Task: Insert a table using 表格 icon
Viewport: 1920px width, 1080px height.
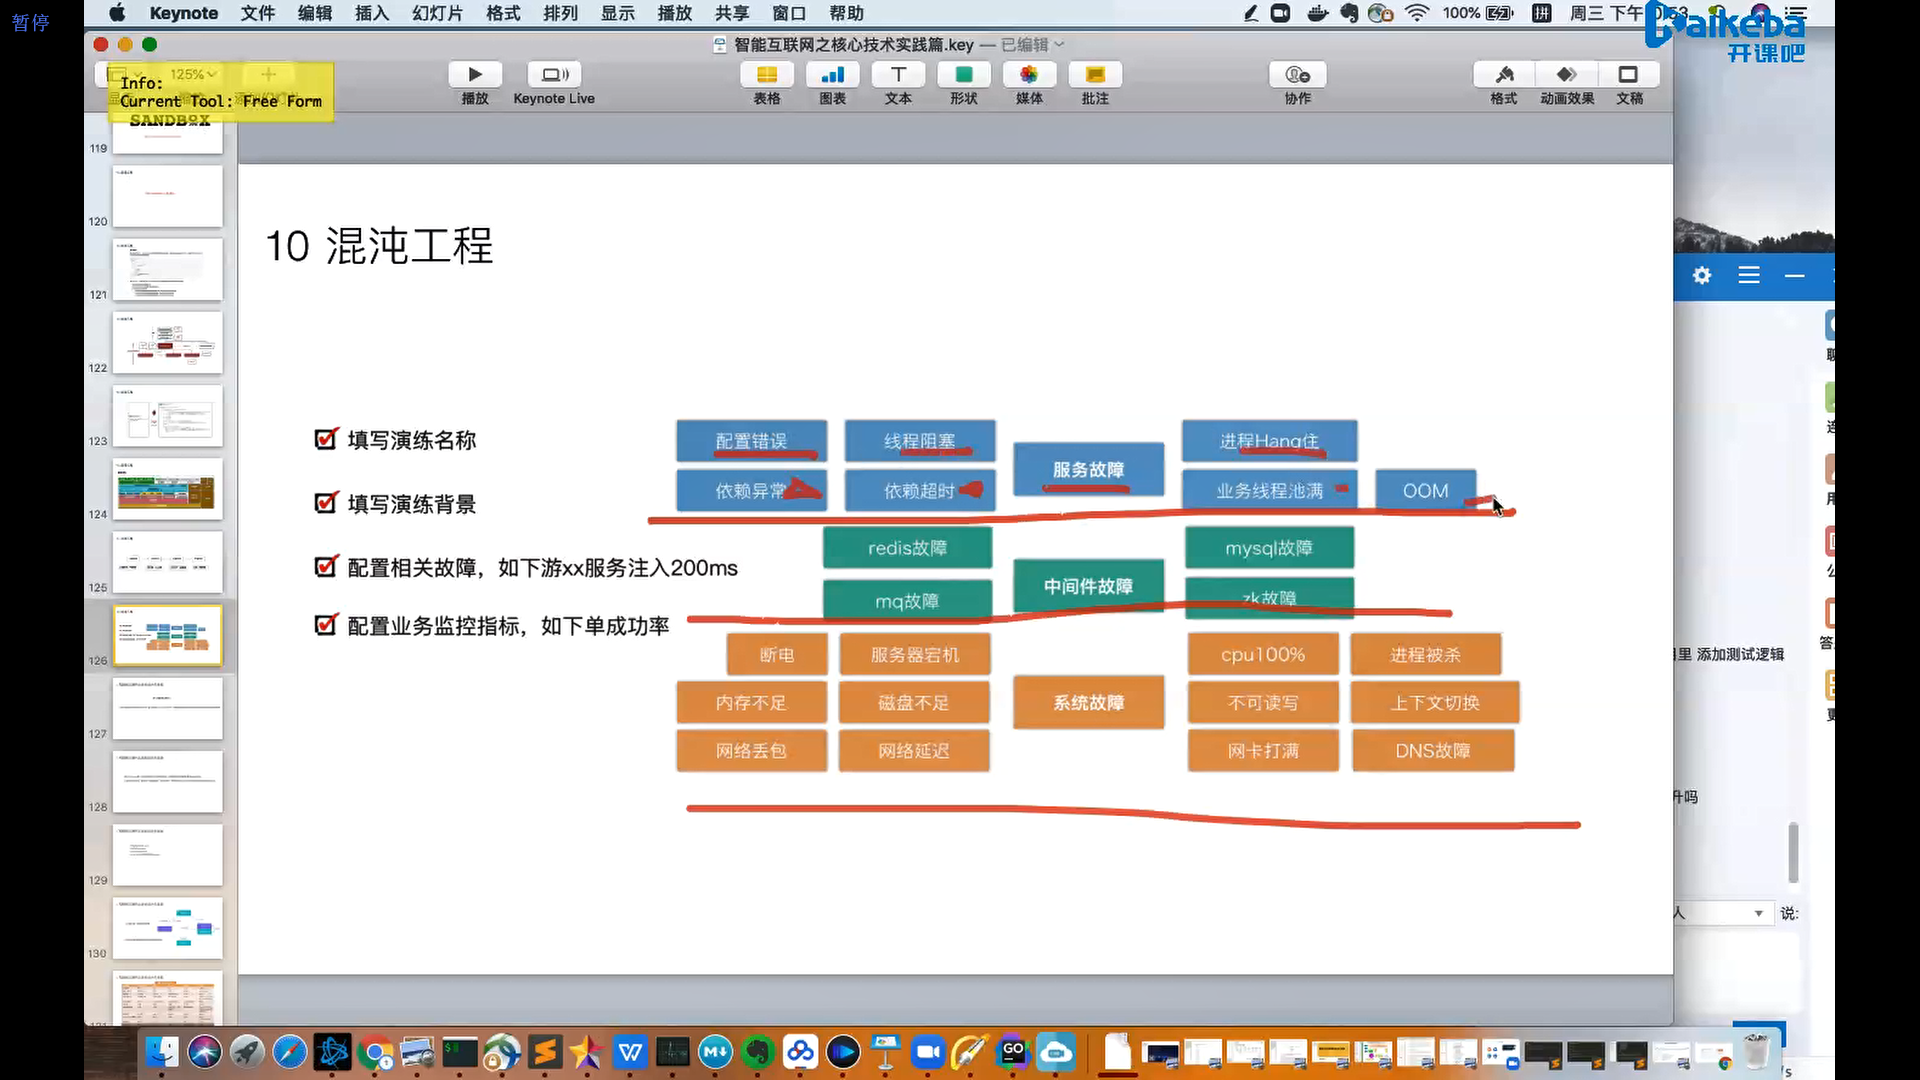Action: point(767,75)
